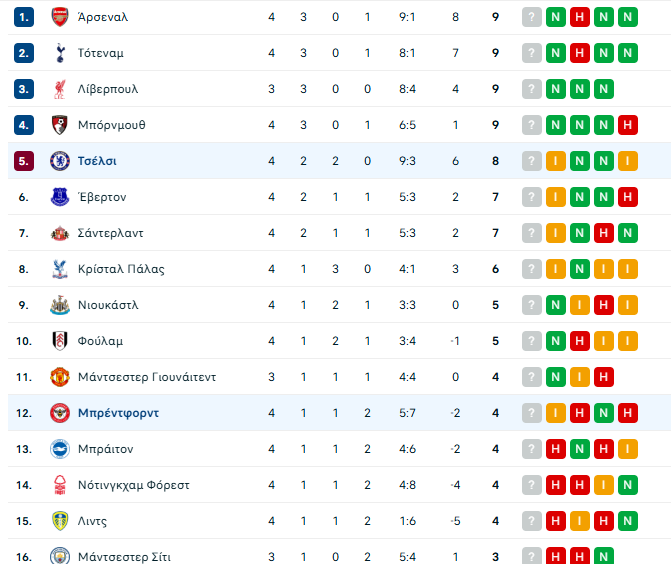Open the Μπρέντφορντ team link
Image resolution: width=671 pixels, height=564 pixels.
pyautogui.click(x=119, y=413)
